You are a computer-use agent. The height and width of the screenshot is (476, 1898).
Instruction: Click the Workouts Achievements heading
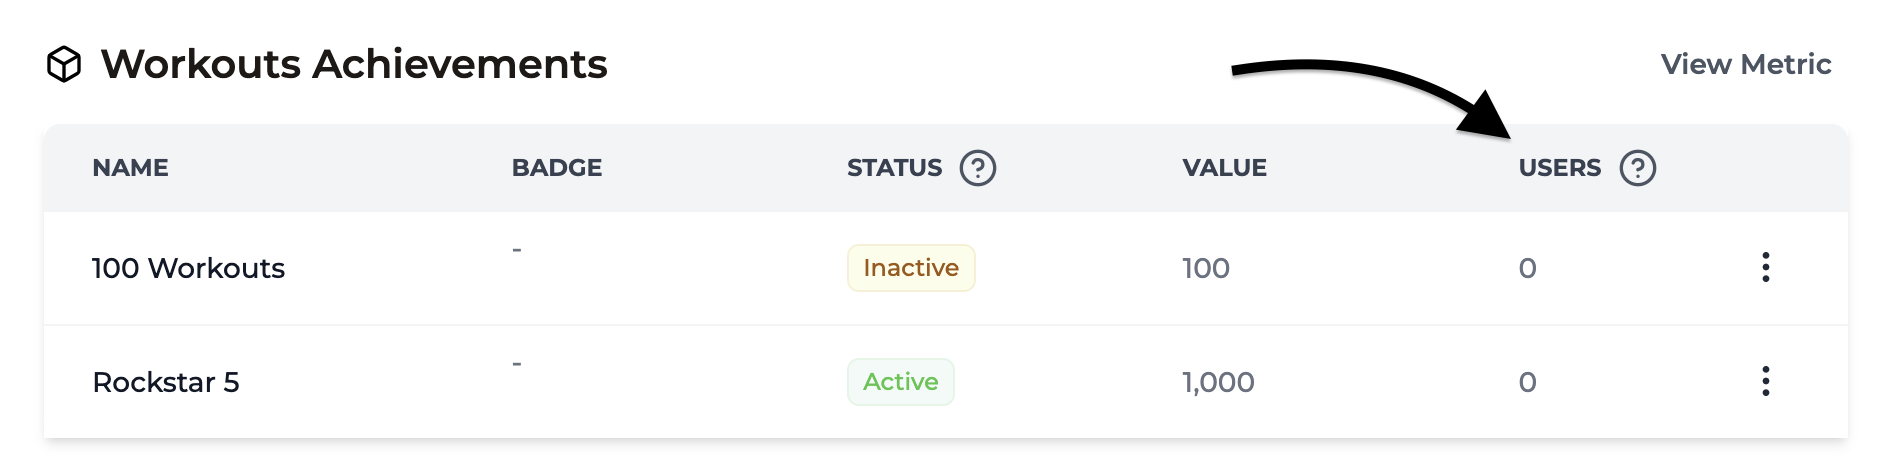click(x=354, y=65)
